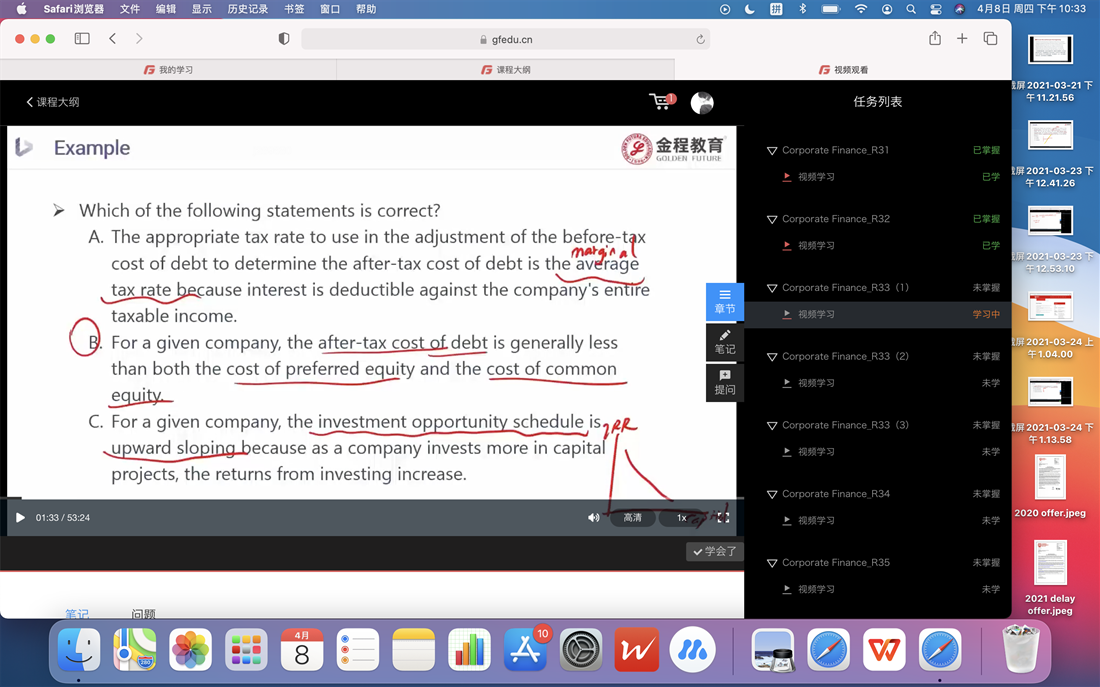Open the 书签 menu
1100x687 pixels.
(x=295, y=9)
